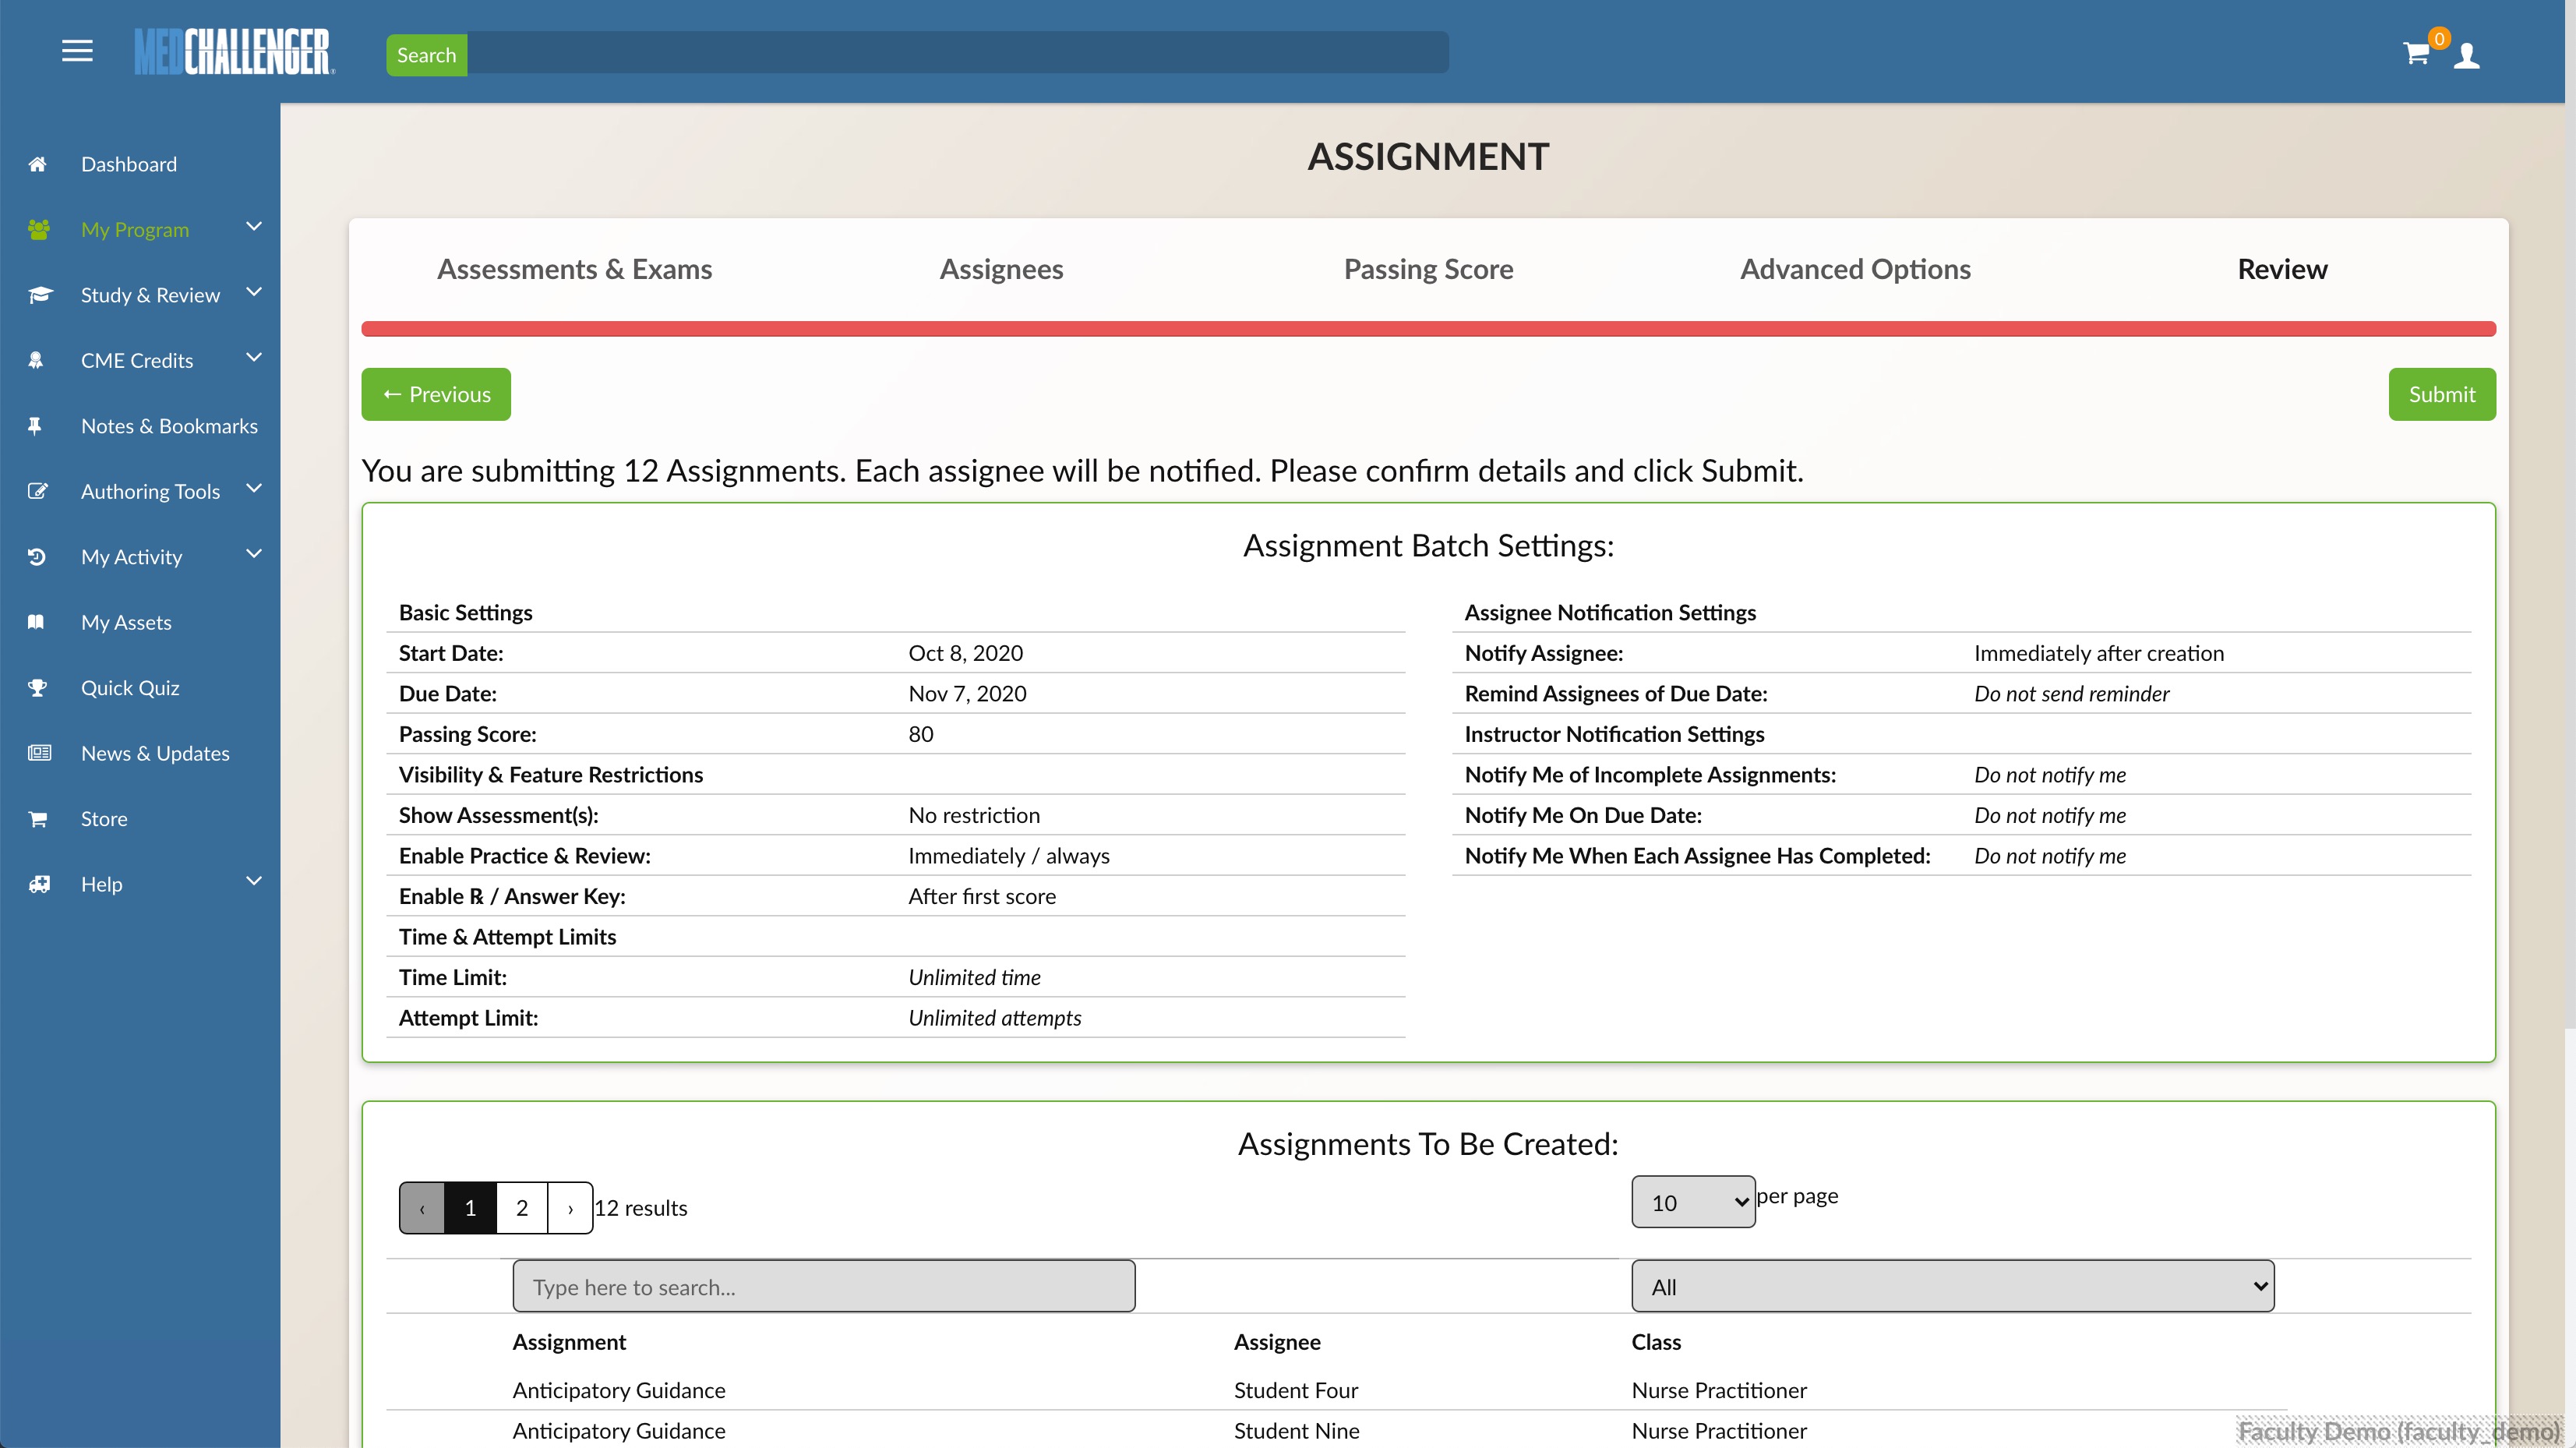Click the Type here to search field
The image size is (2576, 1448).
pos(824,1286)
